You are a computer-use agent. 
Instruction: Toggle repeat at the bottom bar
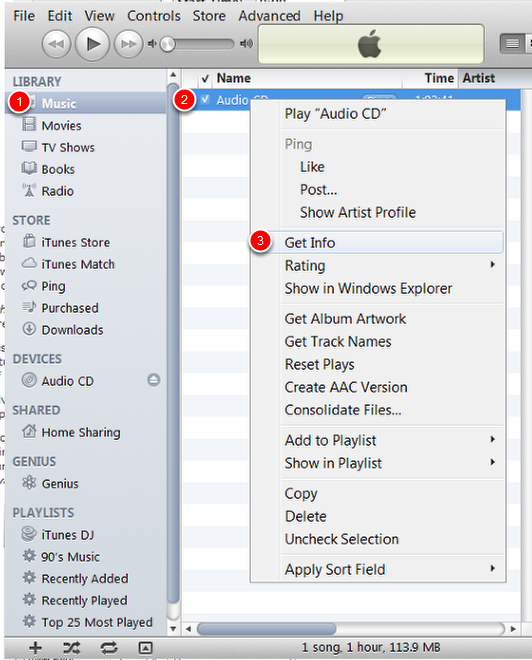(x=109, y=648)
